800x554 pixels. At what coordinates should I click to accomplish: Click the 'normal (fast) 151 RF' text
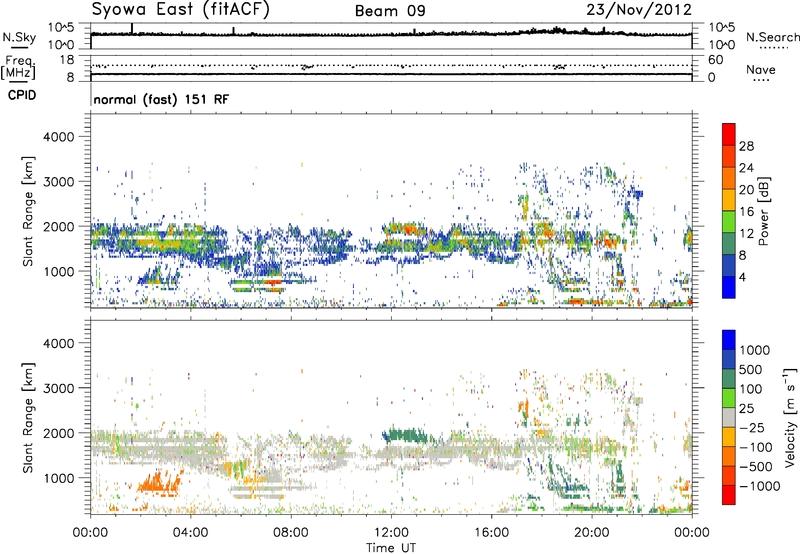161,99
